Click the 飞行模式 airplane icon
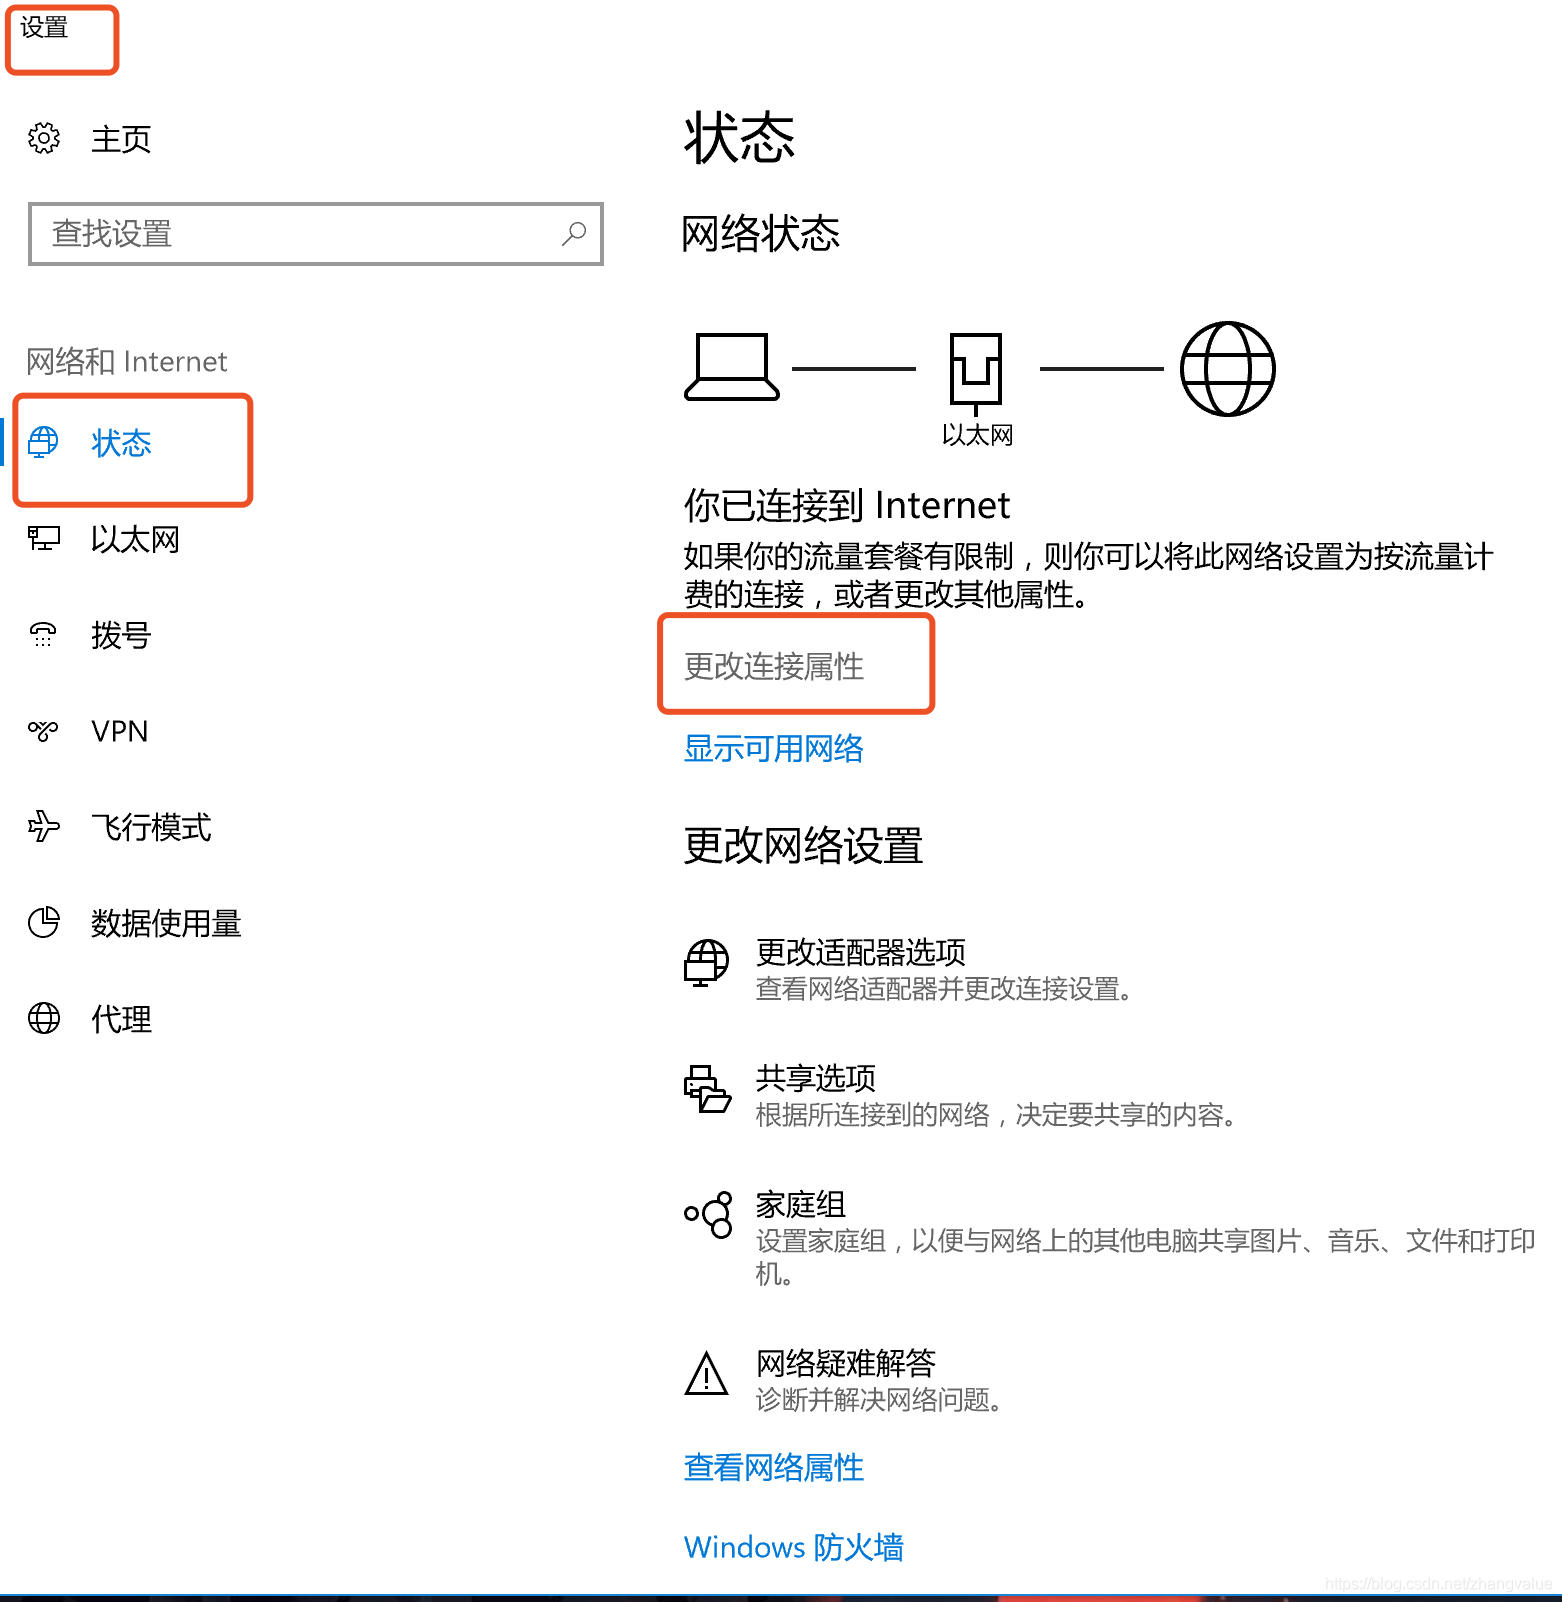The width and height of the screenshot is (1562, 1602). (x=44, y=826)
